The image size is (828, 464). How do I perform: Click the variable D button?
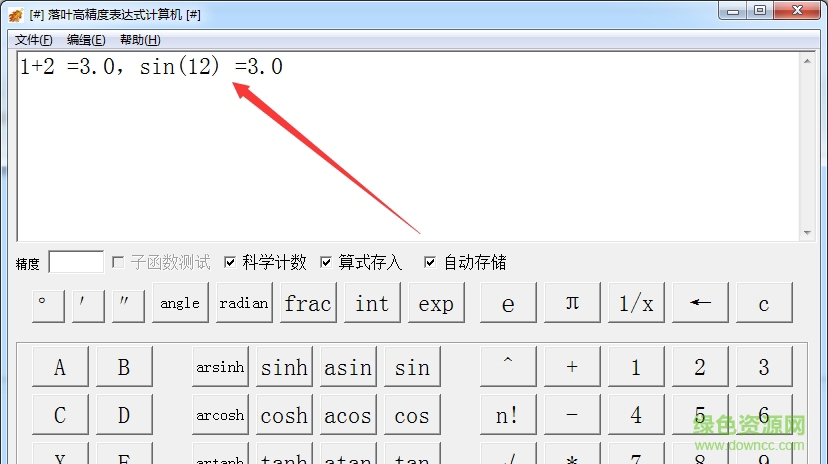tap(124, 415)
